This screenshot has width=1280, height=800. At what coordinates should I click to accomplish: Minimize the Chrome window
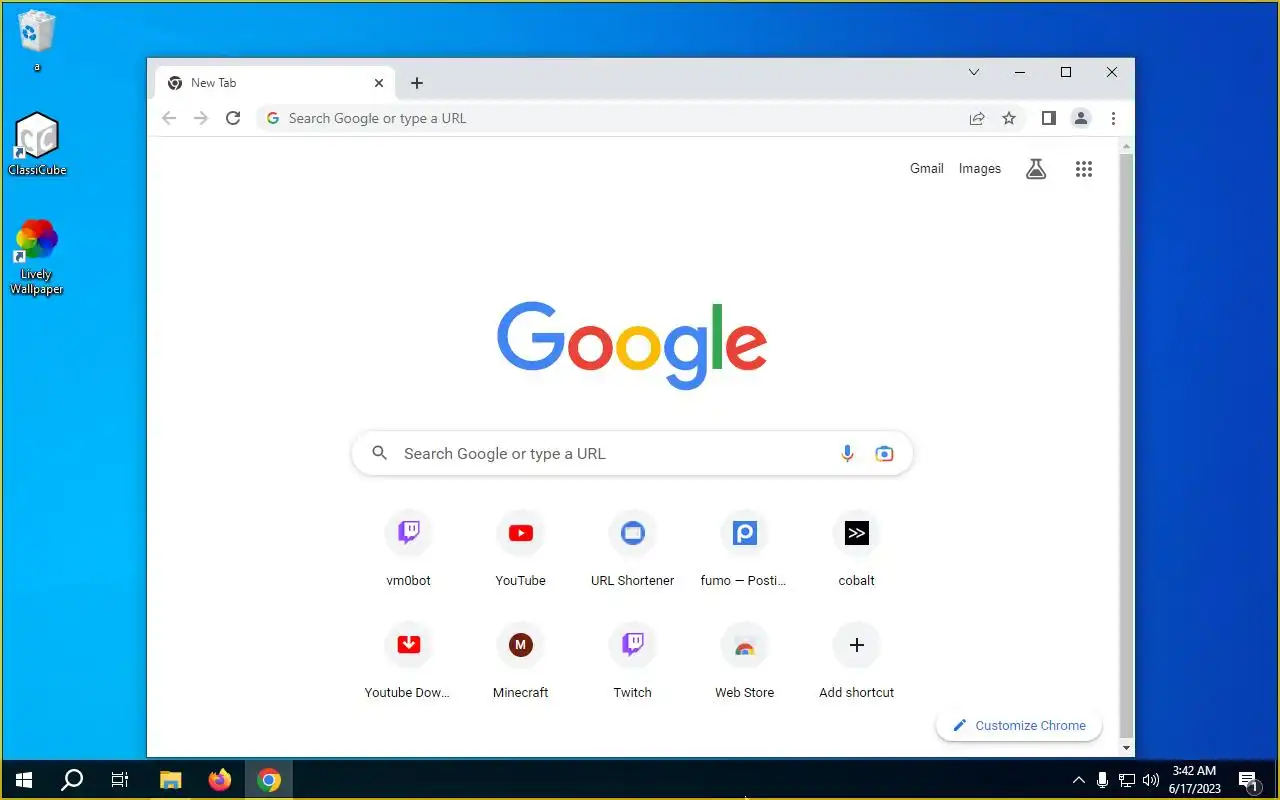(1020, 72)
